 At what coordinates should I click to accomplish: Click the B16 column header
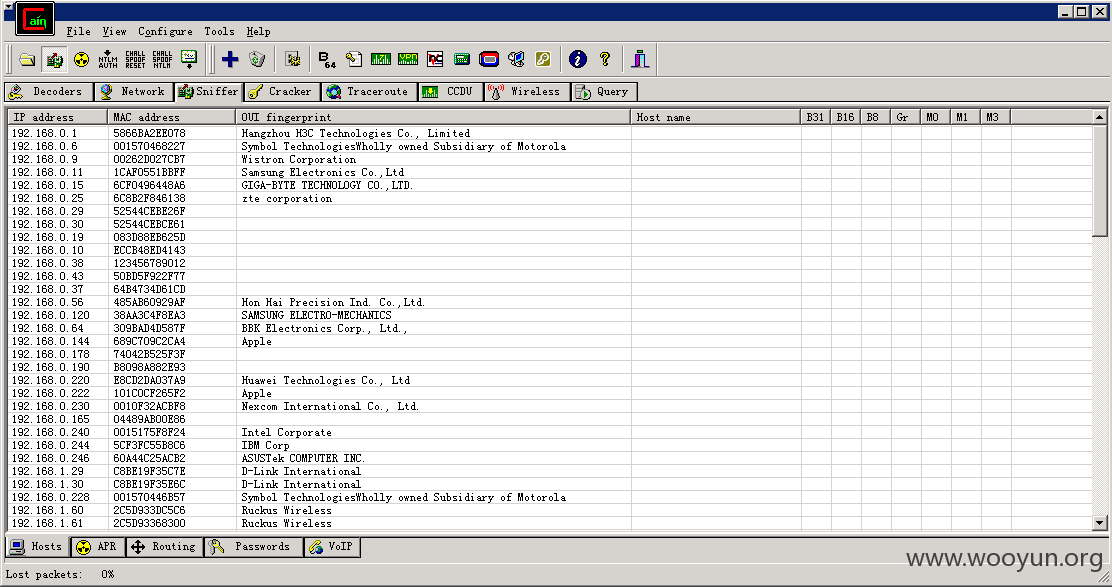coord(845,117)
